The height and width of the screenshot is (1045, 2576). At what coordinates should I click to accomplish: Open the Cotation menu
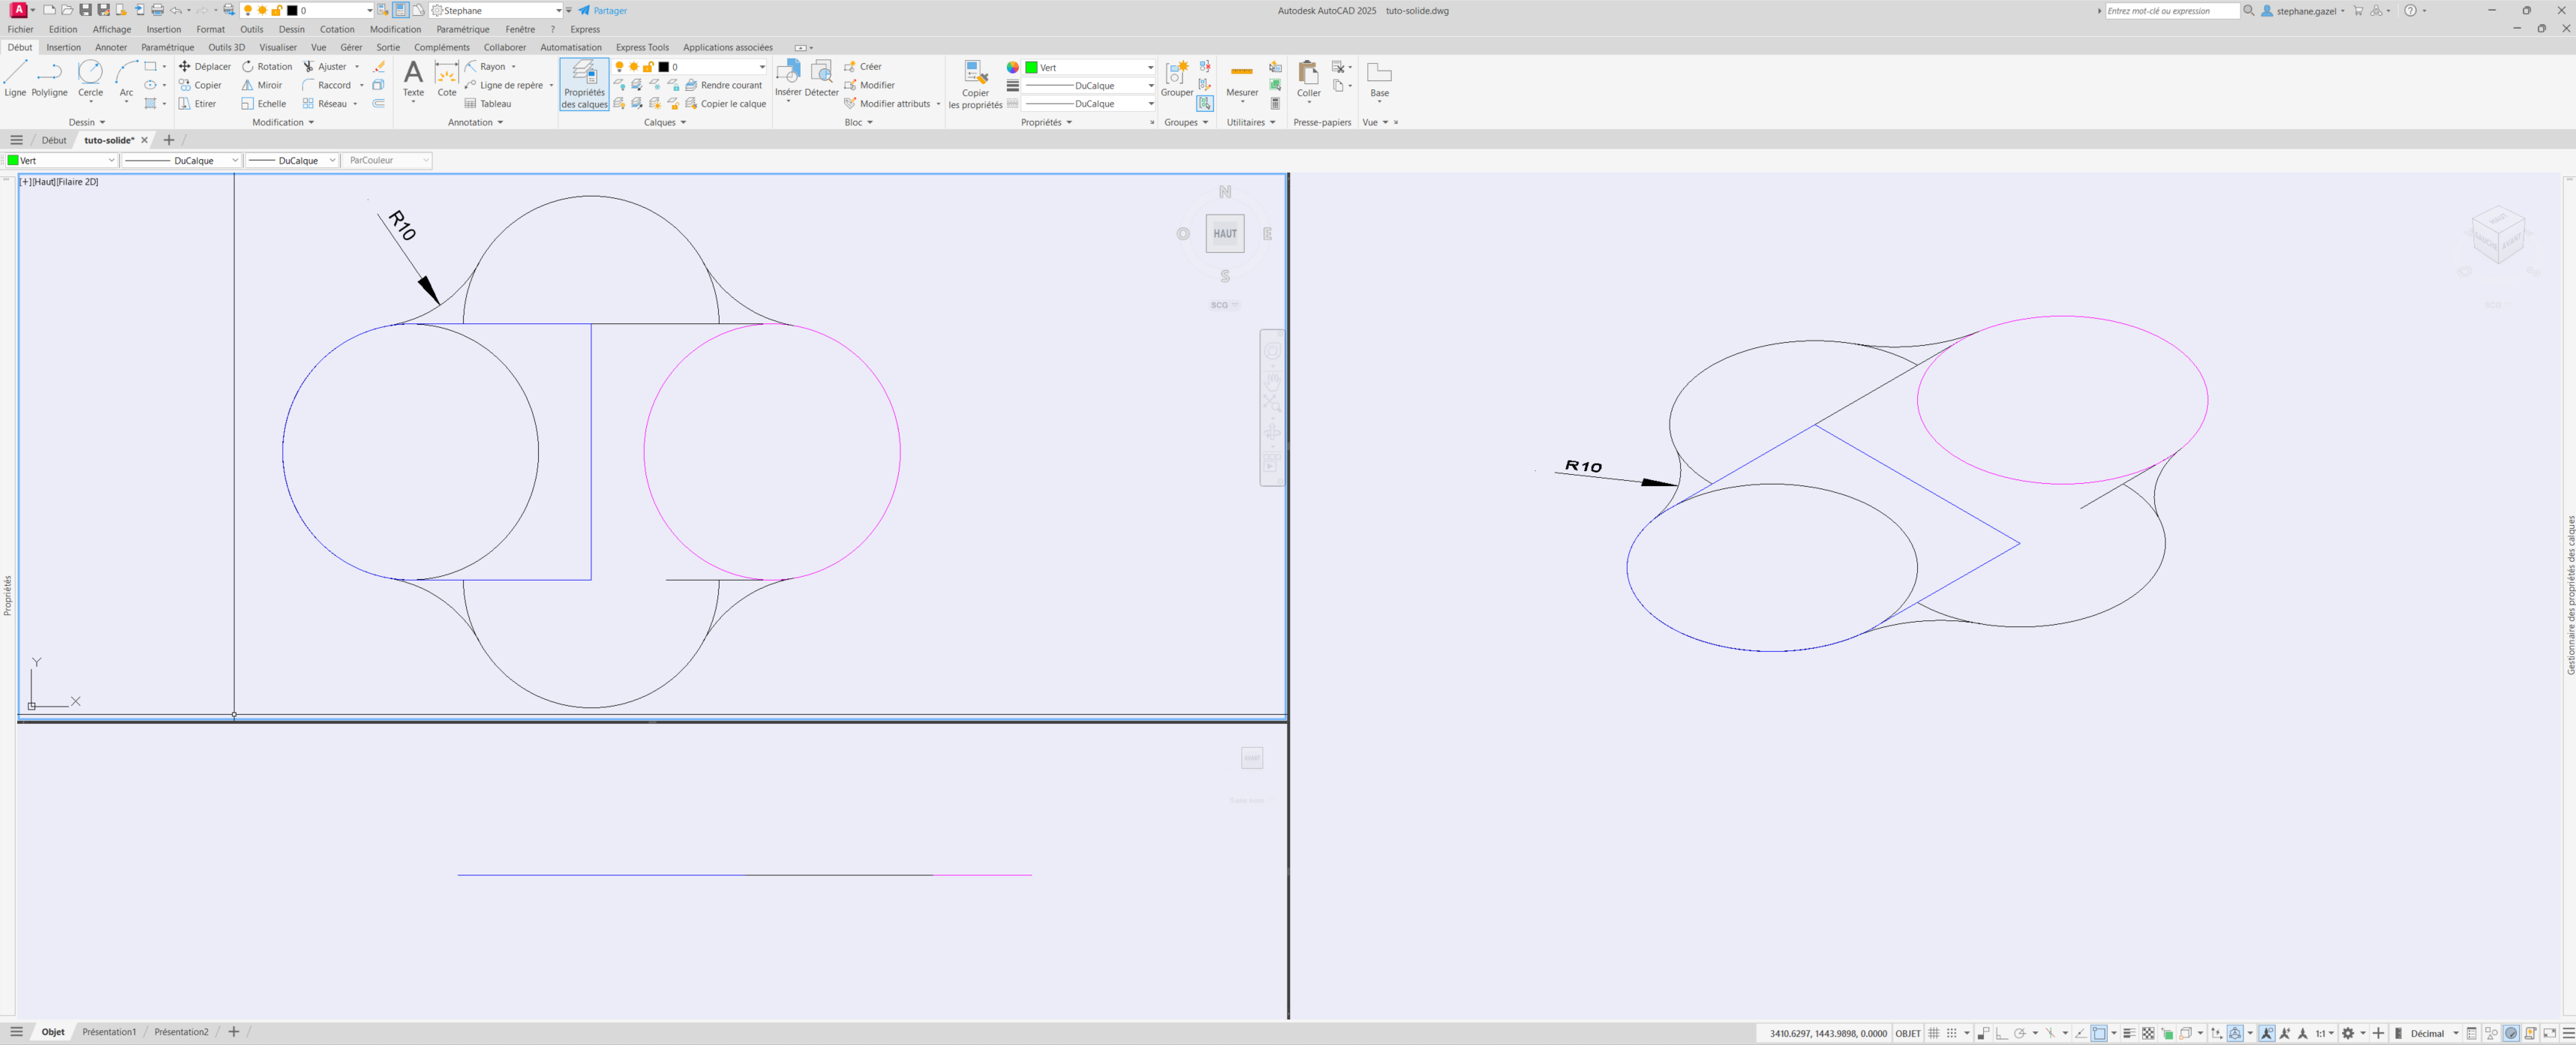[x=337, y=29]
